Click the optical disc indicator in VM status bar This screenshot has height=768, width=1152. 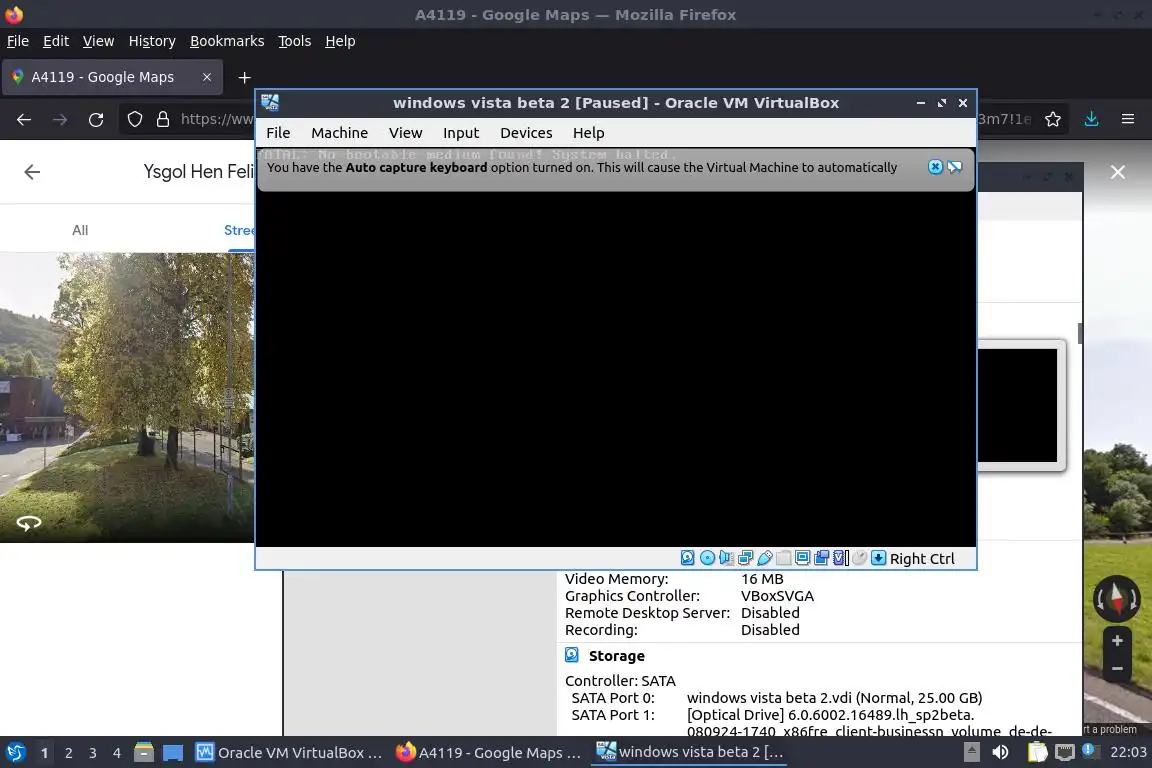[x=707, y=558]
